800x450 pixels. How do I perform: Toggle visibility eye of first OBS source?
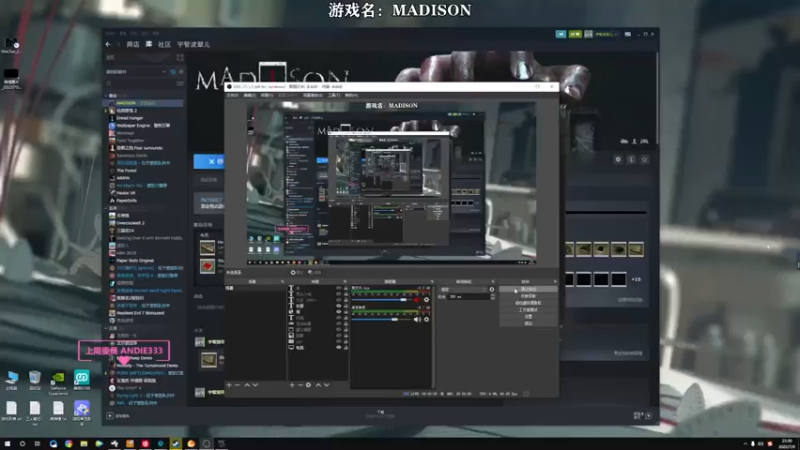point(338,288)
